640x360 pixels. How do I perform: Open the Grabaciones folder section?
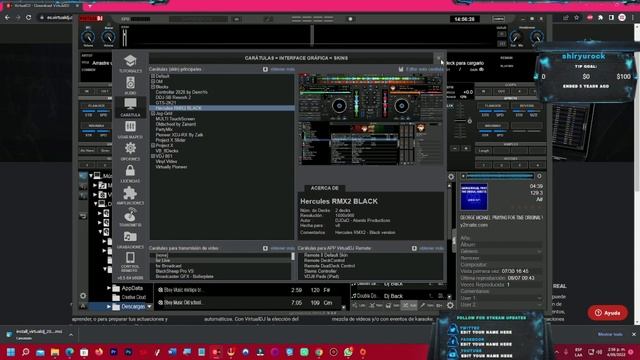point(130,240)
